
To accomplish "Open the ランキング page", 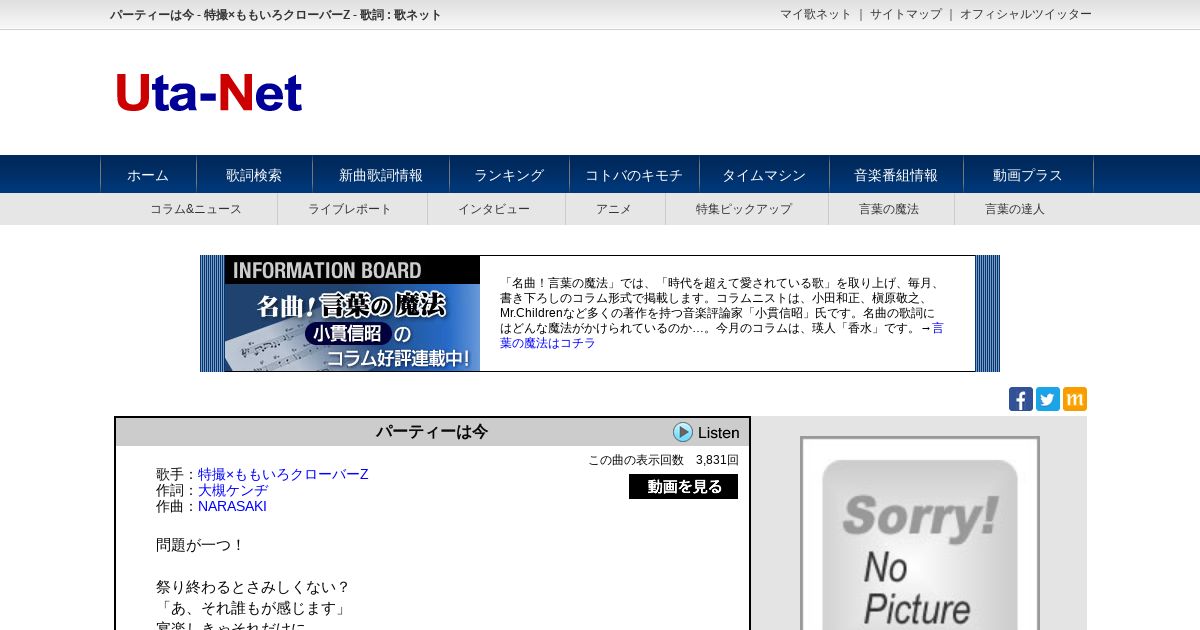I will pos(509,175).
